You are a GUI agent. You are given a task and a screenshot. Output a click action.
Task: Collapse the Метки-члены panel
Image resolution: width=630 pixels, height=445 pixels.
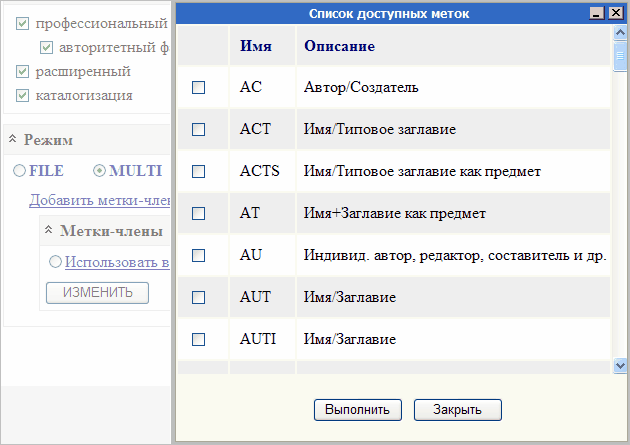tap(48, 231)
